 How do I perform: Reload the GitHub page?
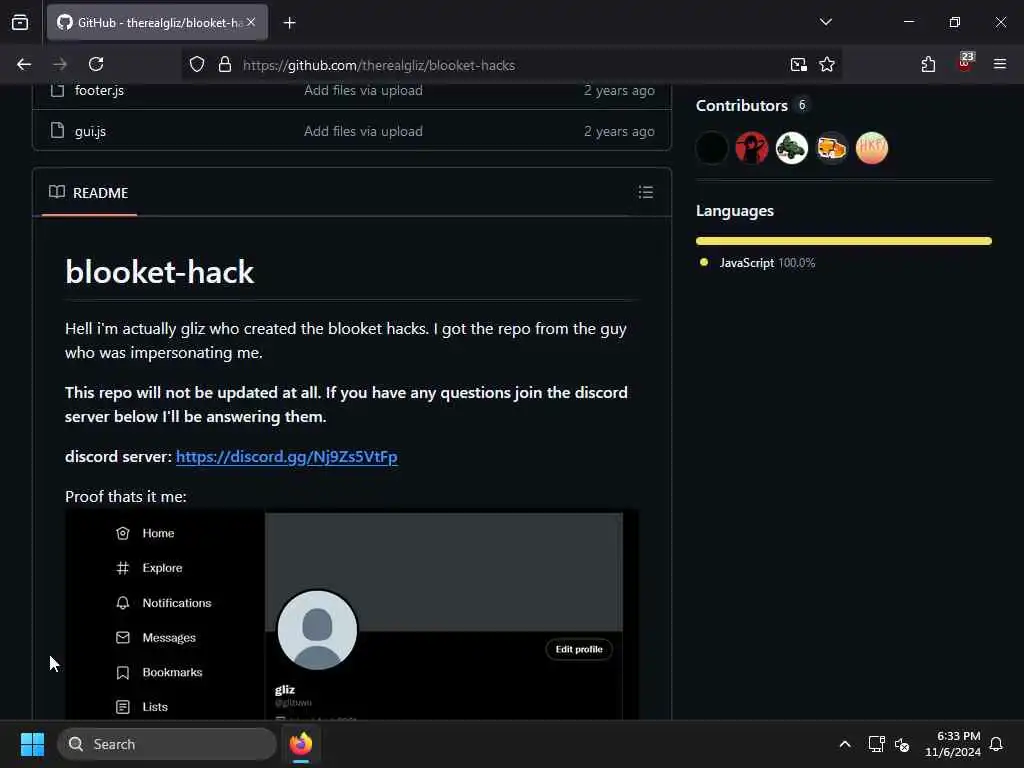click(x=96, y=64)
